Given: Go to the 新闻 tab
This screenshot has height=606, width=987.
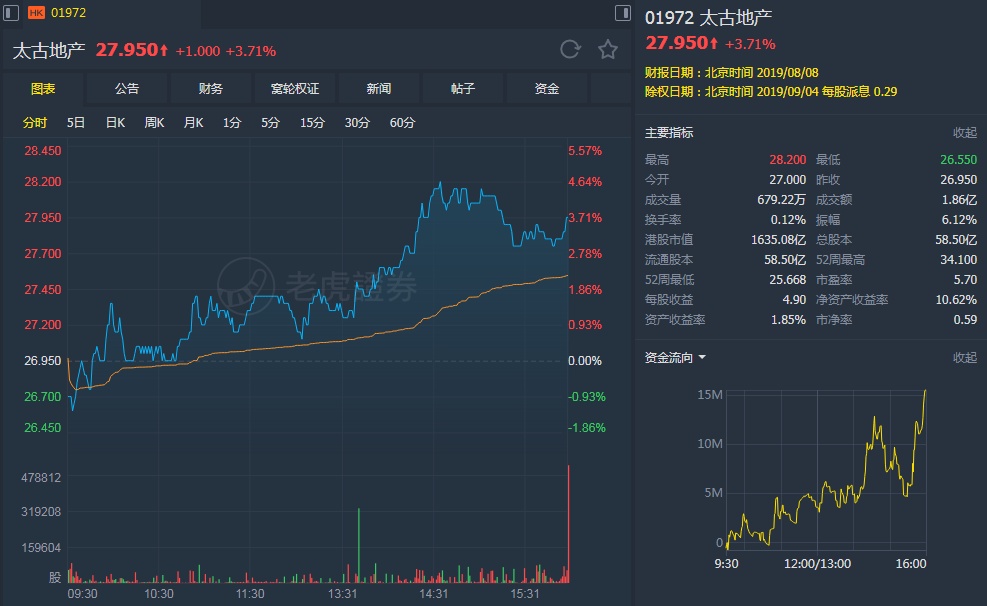Looking at the screenshot, I should tap(379, 89).
